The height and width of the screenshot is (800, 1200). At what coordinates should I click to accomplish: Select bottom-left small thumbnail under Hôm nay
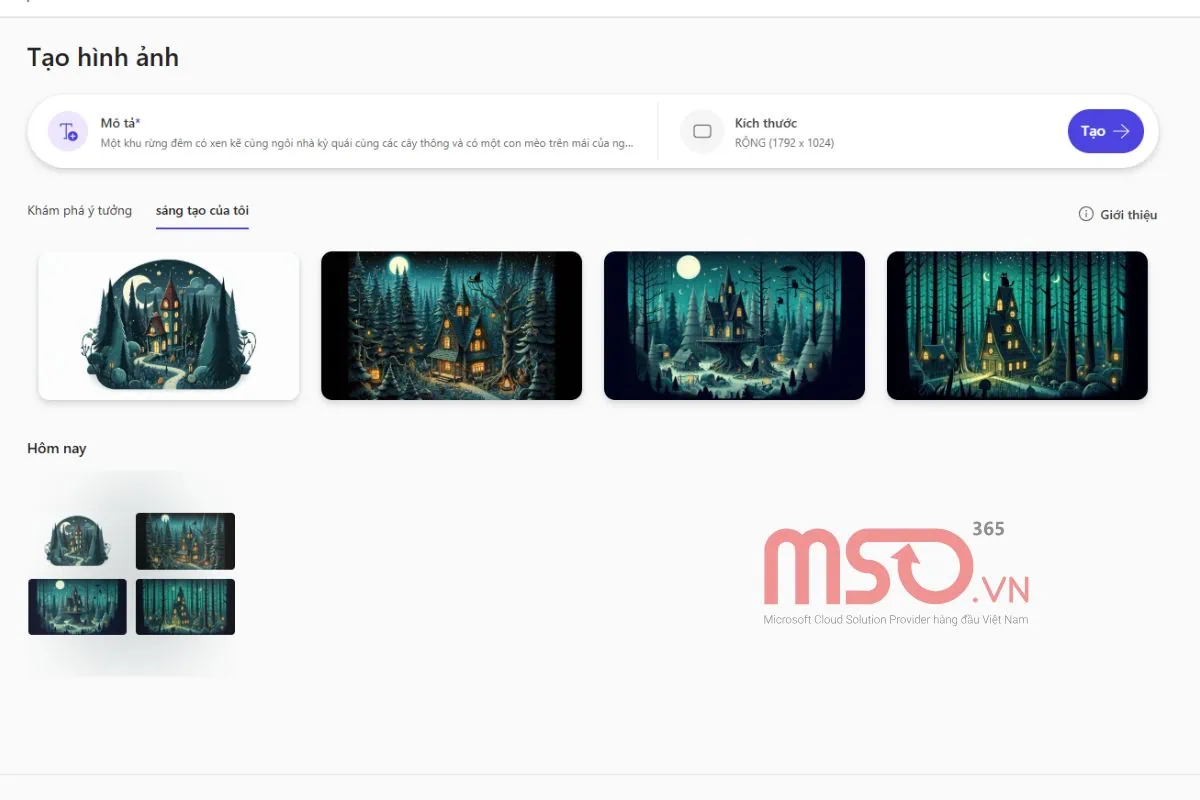[77, 606]
